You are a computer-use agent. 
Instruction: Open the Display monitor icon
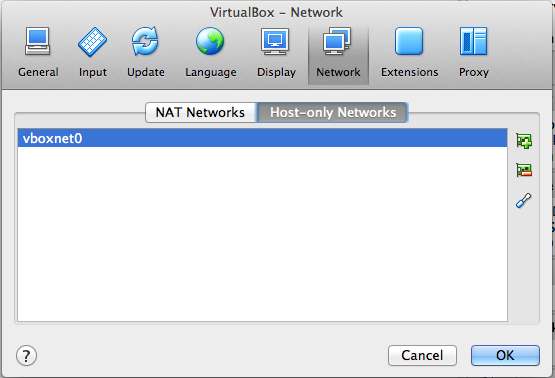[x=275, y=41]
